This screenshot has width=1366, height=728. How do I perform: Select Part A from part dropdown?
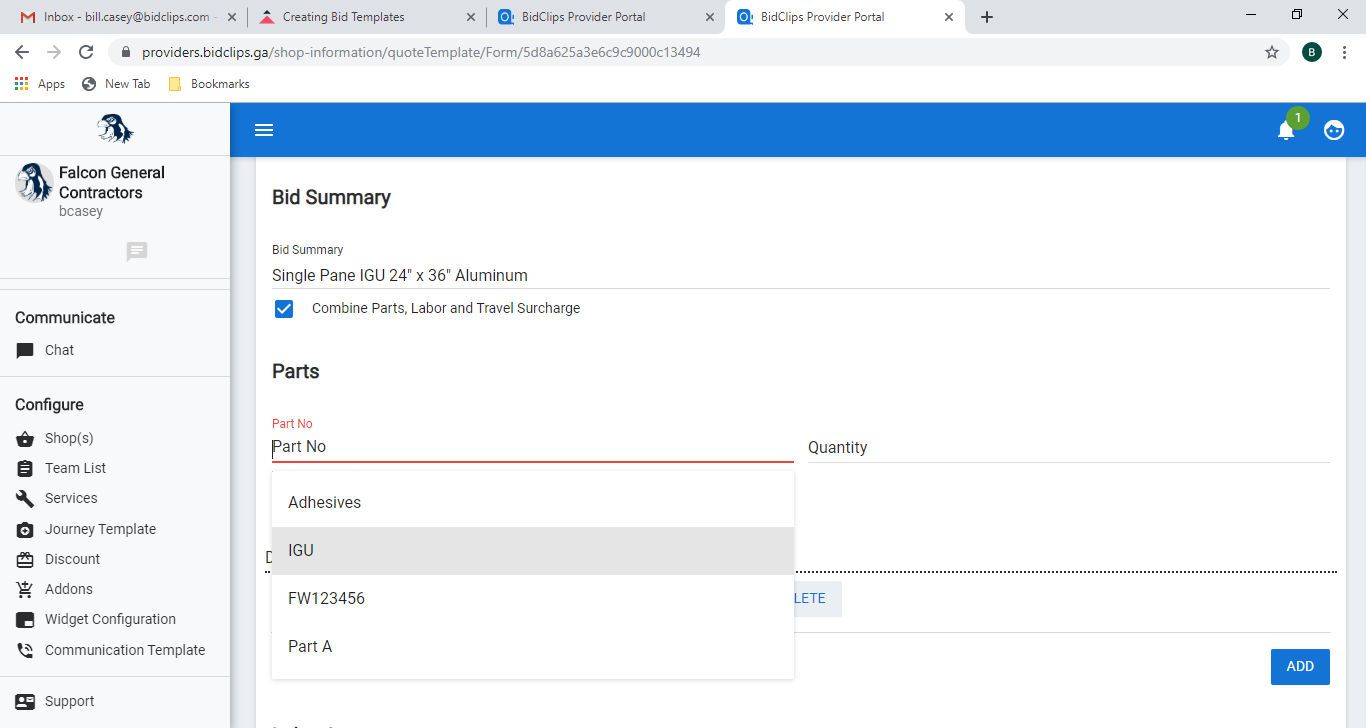point(533,646)
